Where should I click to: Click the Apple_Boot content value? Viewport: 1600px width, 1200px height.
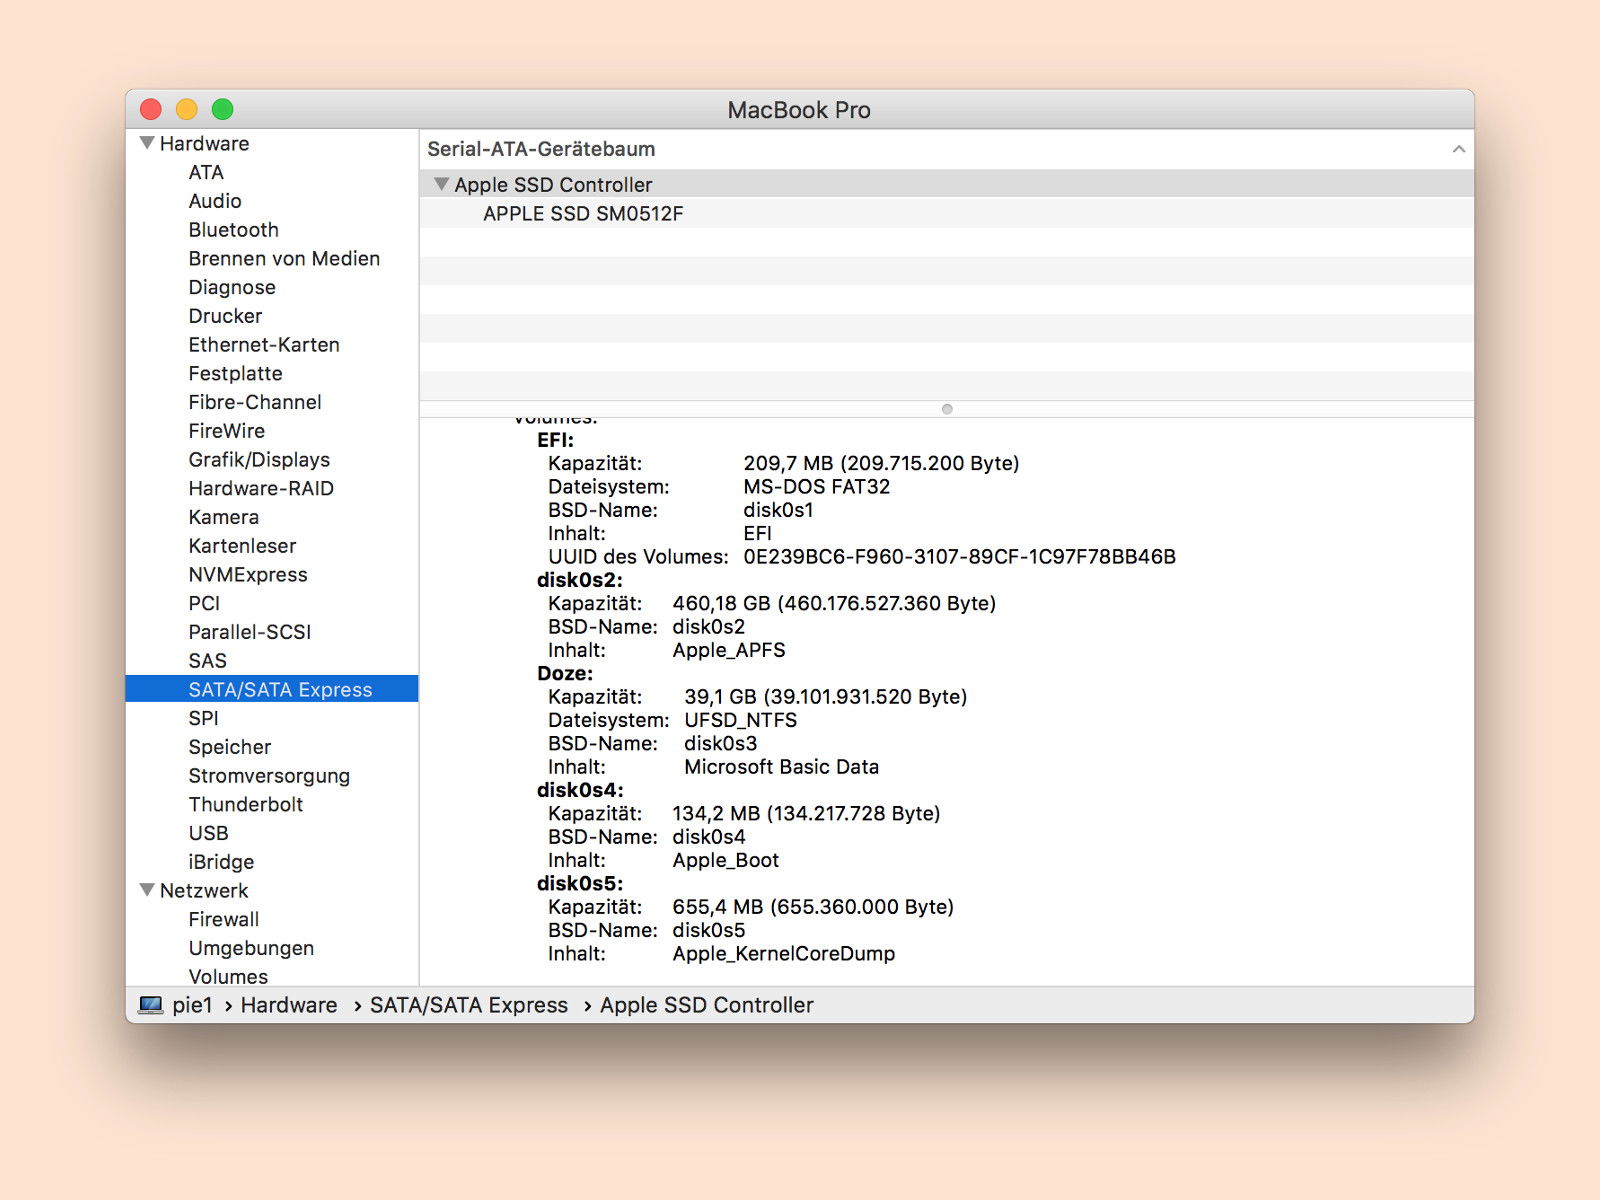pyautogui.click(x=725, y=860)
